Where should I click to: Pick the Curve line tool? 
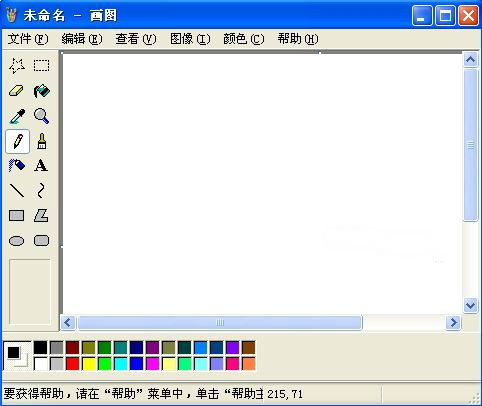click(42, 191)
